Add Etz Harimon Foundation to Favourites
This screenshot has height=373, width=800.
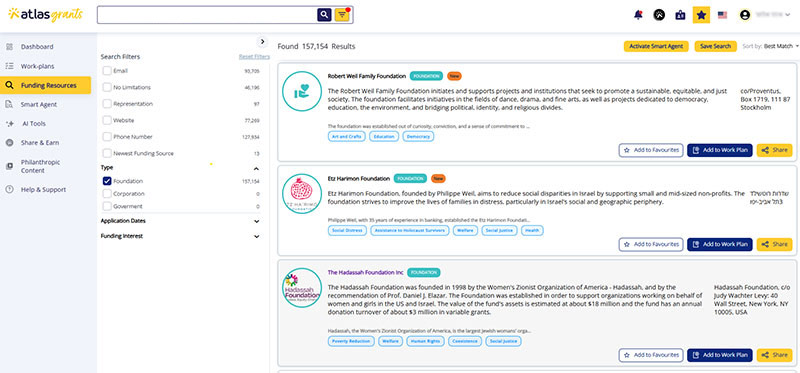651,244
